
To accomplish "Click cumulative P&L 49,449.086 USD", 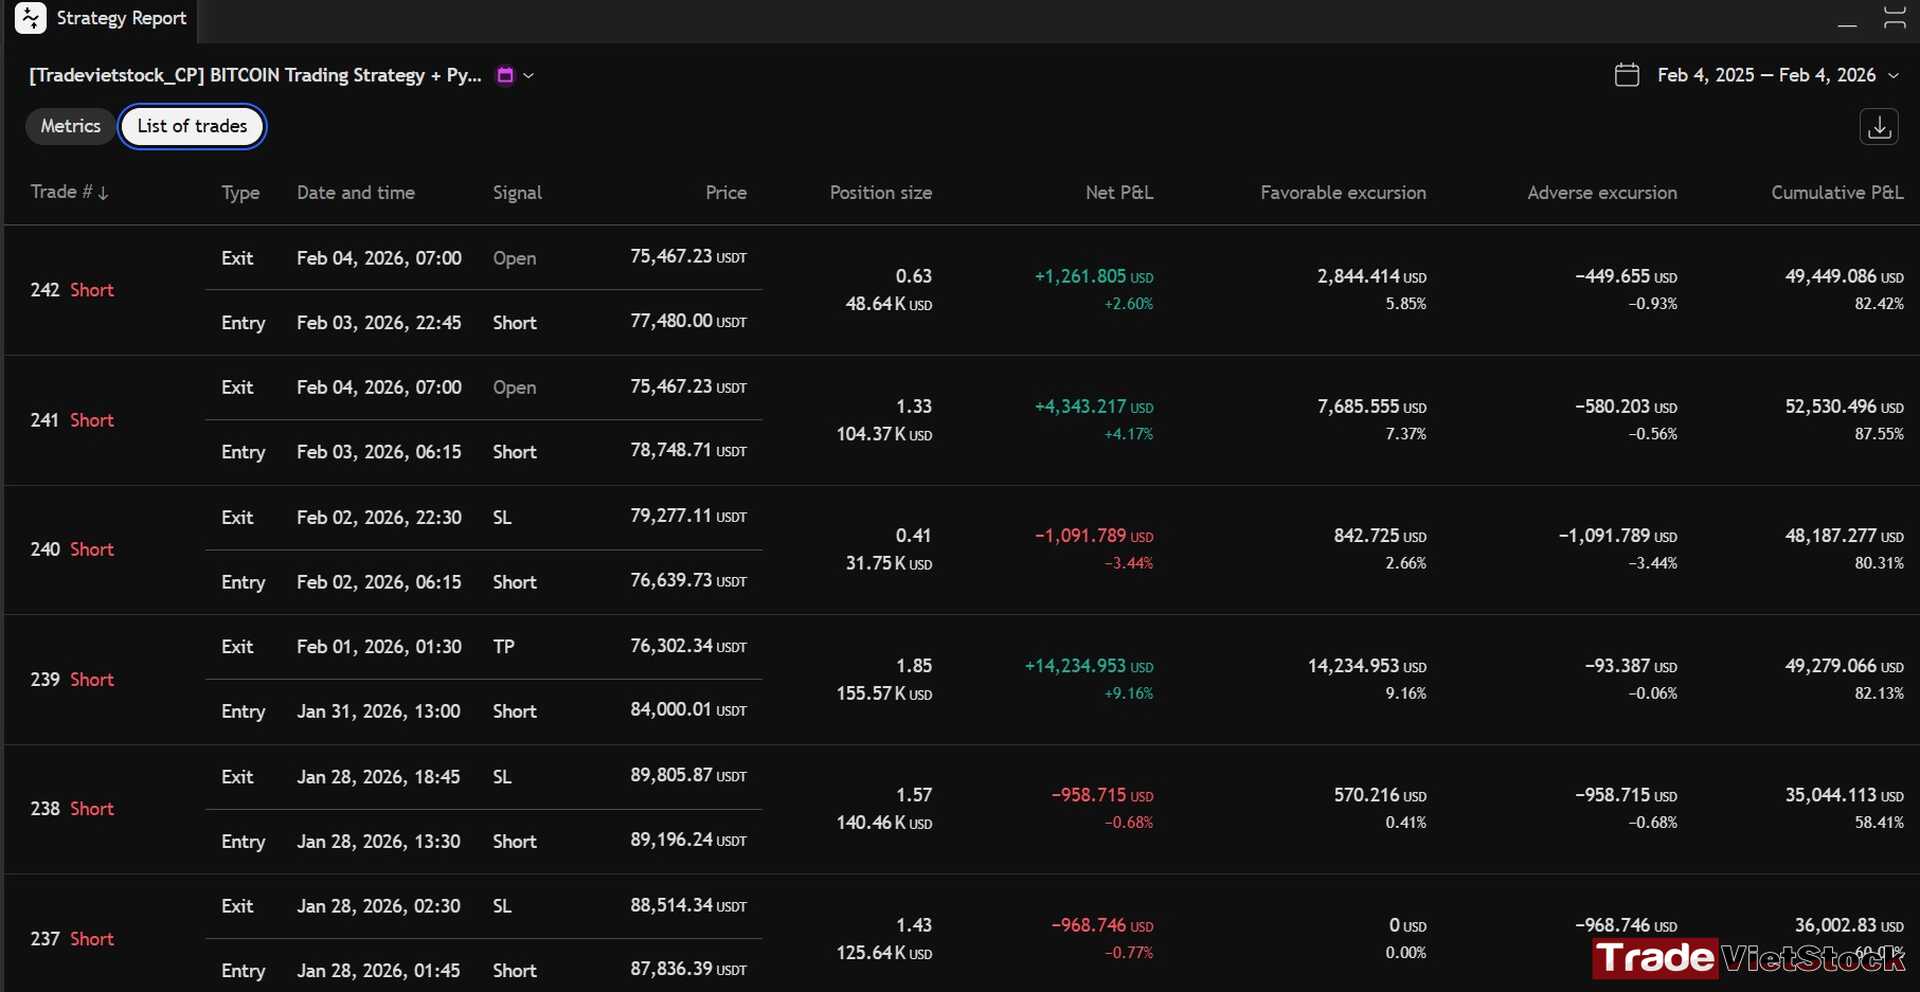I will (1844, 276).
